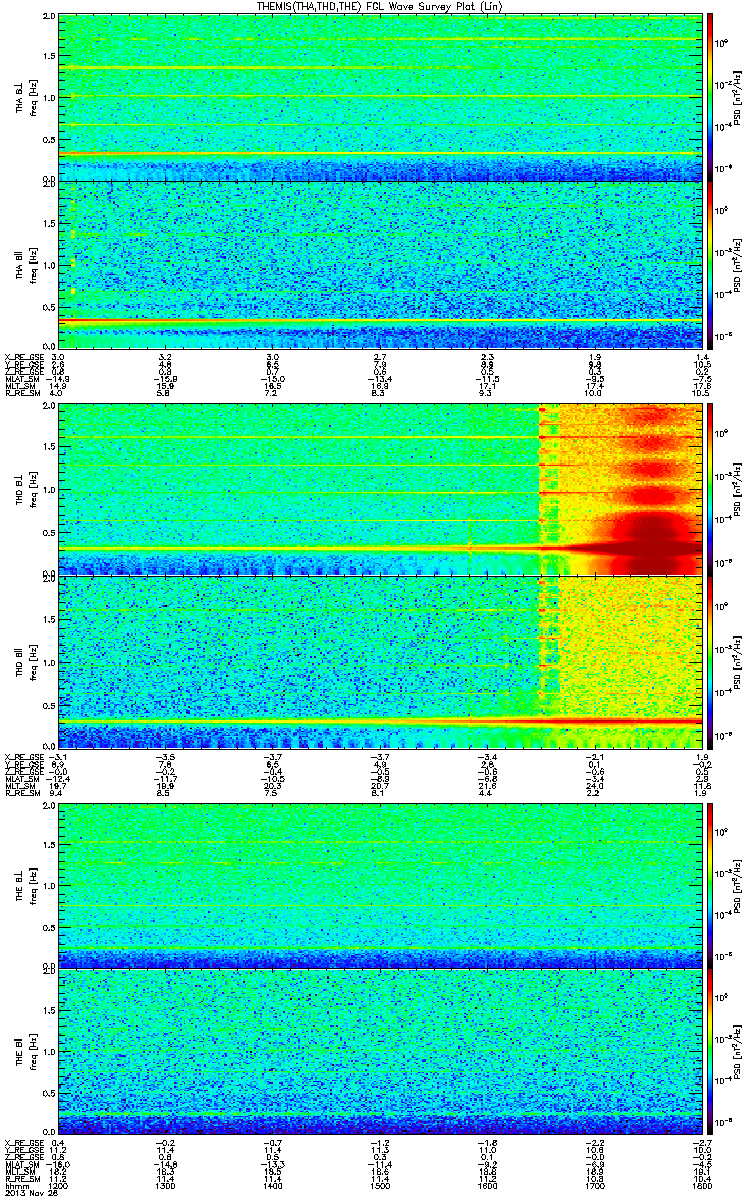This screenshot has width=750, height=1200.
Task: Click the THA BL PSD color bar
Action: tap(711, 97)
